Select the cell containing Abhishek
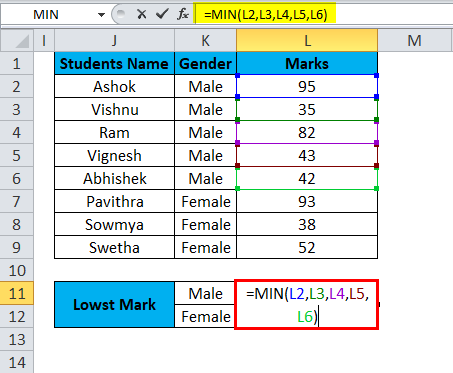 pos(114,178)
